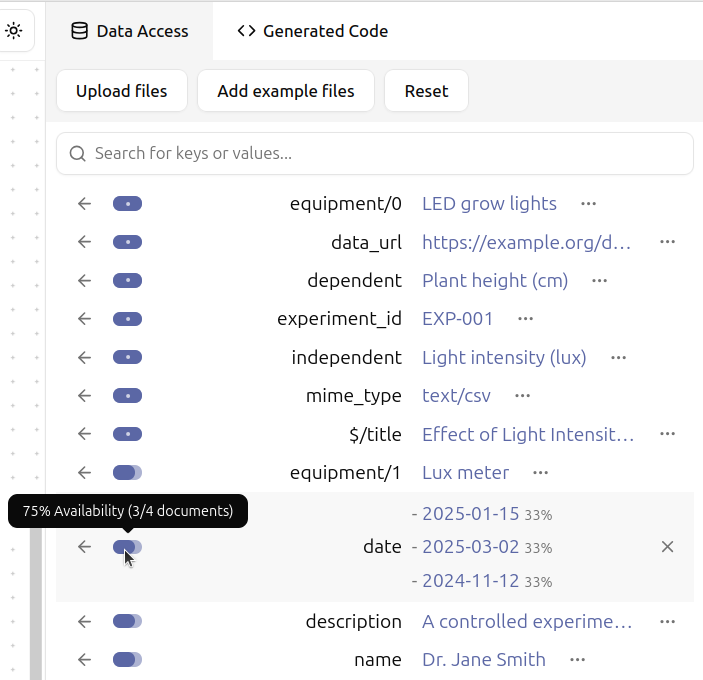Image resolution: width=703 pixels, height=680 pixels.
Task: Click the left arrow on equipment/0 row
Action: click(84, 204)
